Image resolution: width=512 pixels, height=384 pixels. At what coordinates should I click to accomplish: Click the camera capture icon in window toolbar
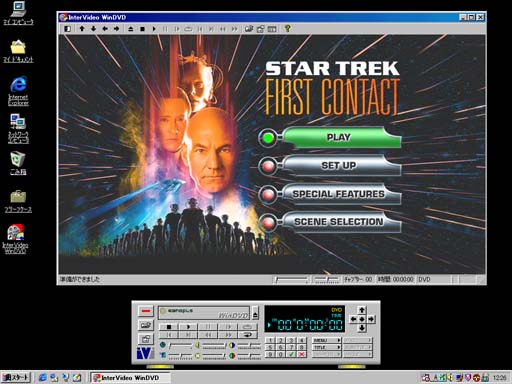pos(249,29)
